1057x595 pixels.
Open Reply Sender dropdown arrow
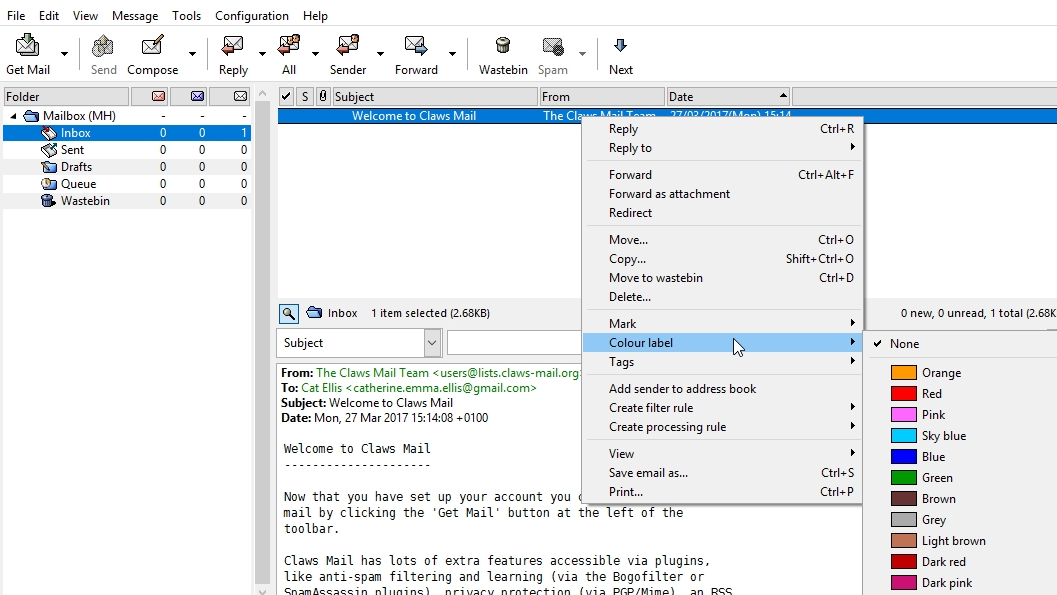pos(380,53)
